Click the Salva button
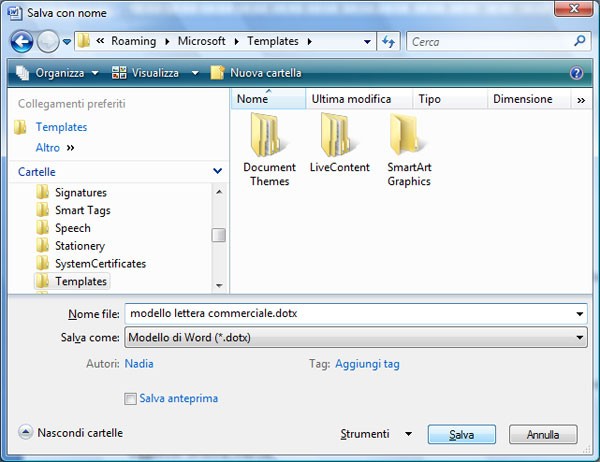Screen dimensions: 600x462 pos(461,435)
